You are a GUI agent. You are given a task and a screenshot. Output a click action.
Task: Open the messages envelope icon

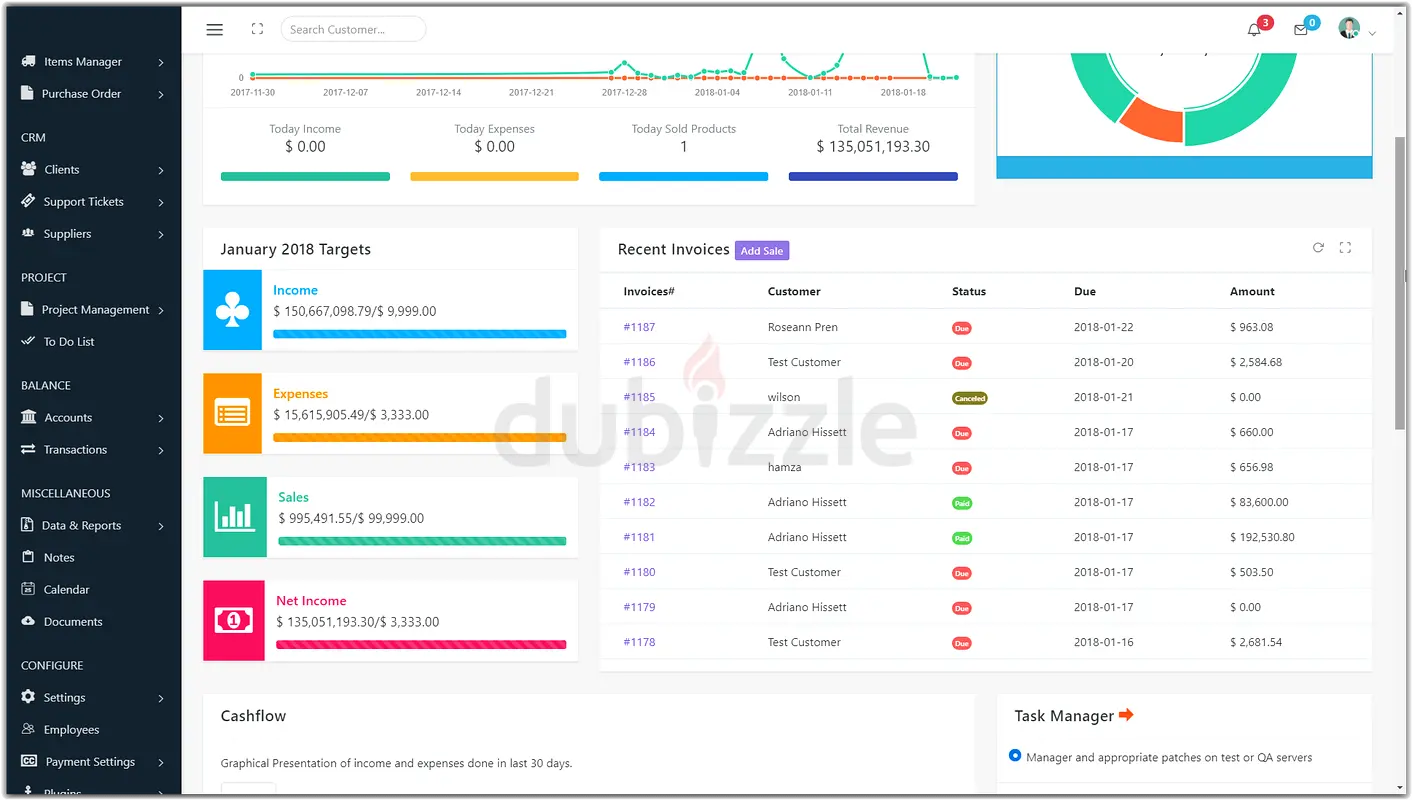(1300, 30)
